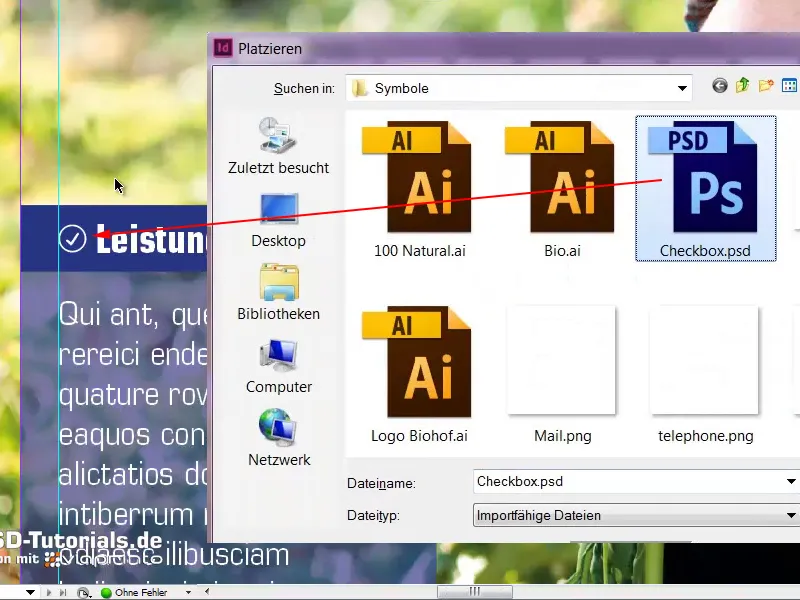Select the Checkbox.psd Photoshop file
Screen dimensions: 800x600
[706, 188]
